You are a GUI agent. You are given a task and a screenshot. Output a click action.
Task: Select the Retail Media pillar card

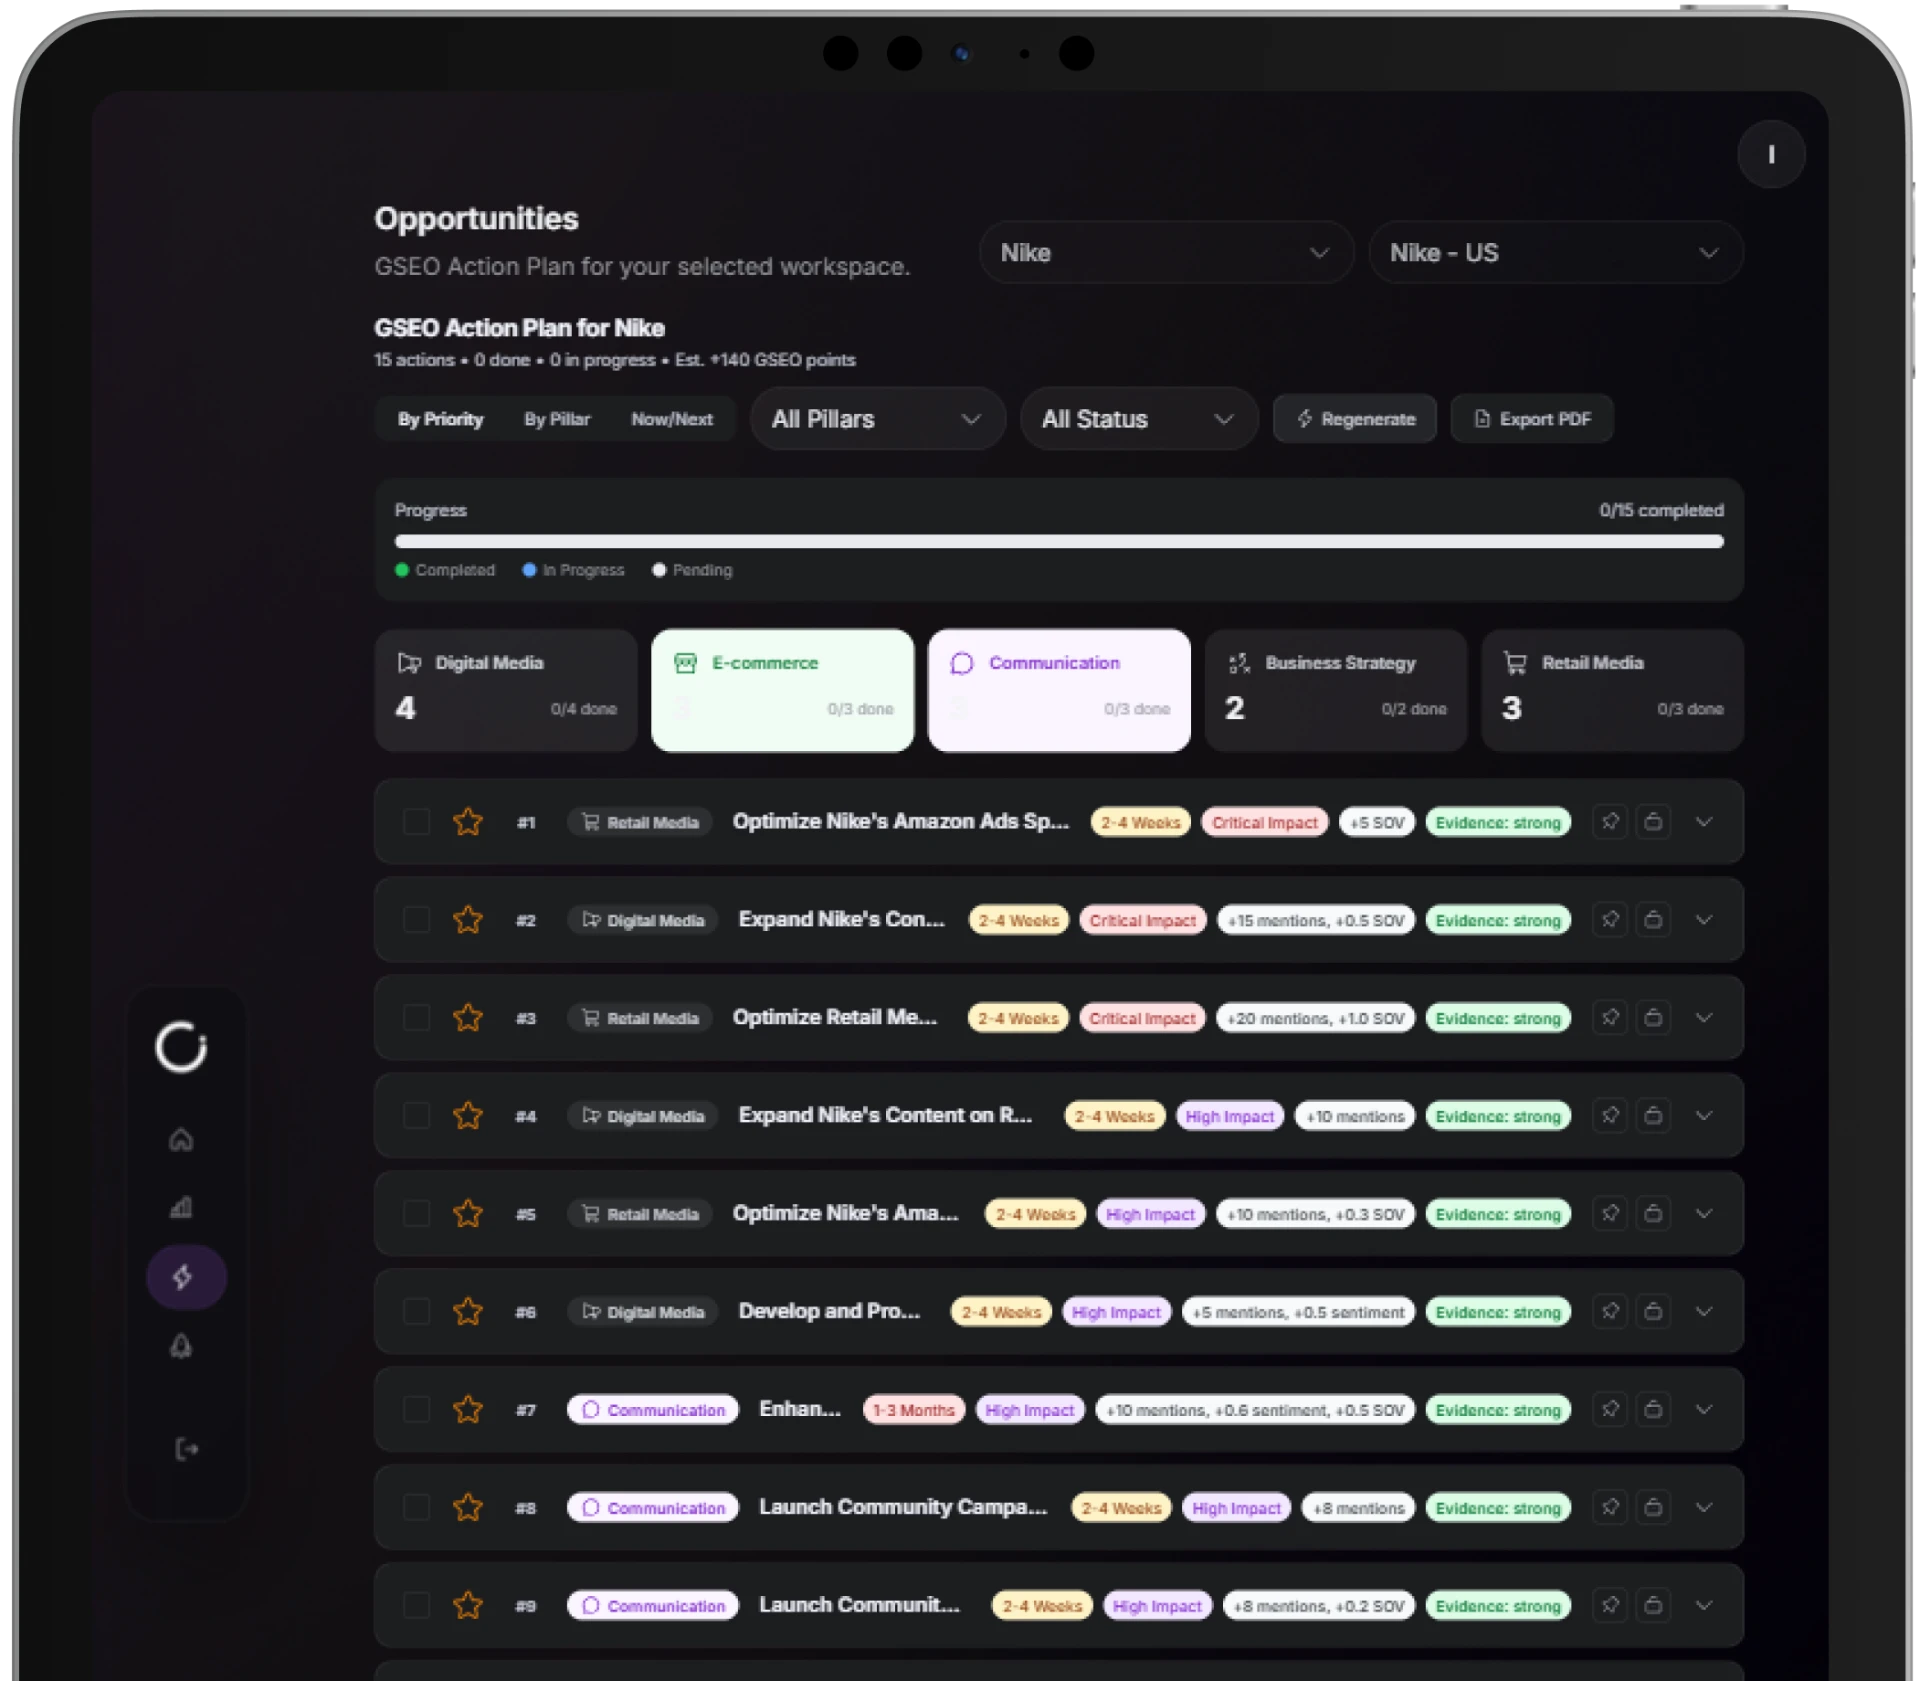1613,690
